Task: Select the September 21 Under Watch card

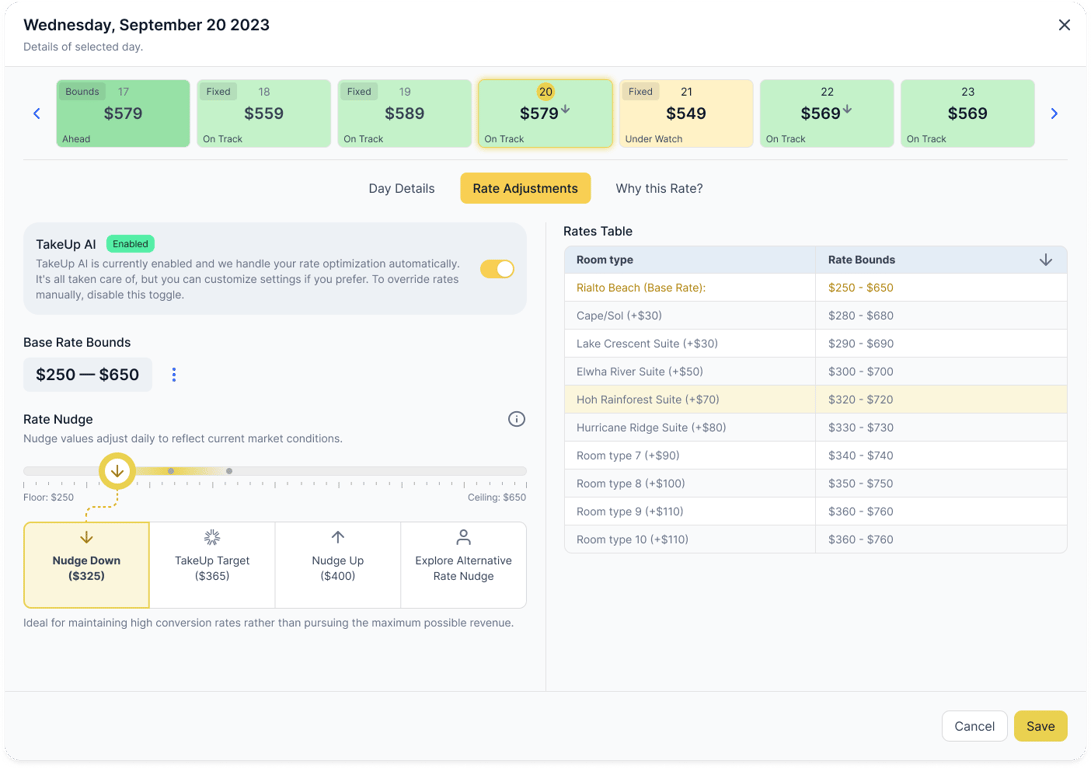Action: [x=686, y=113]
